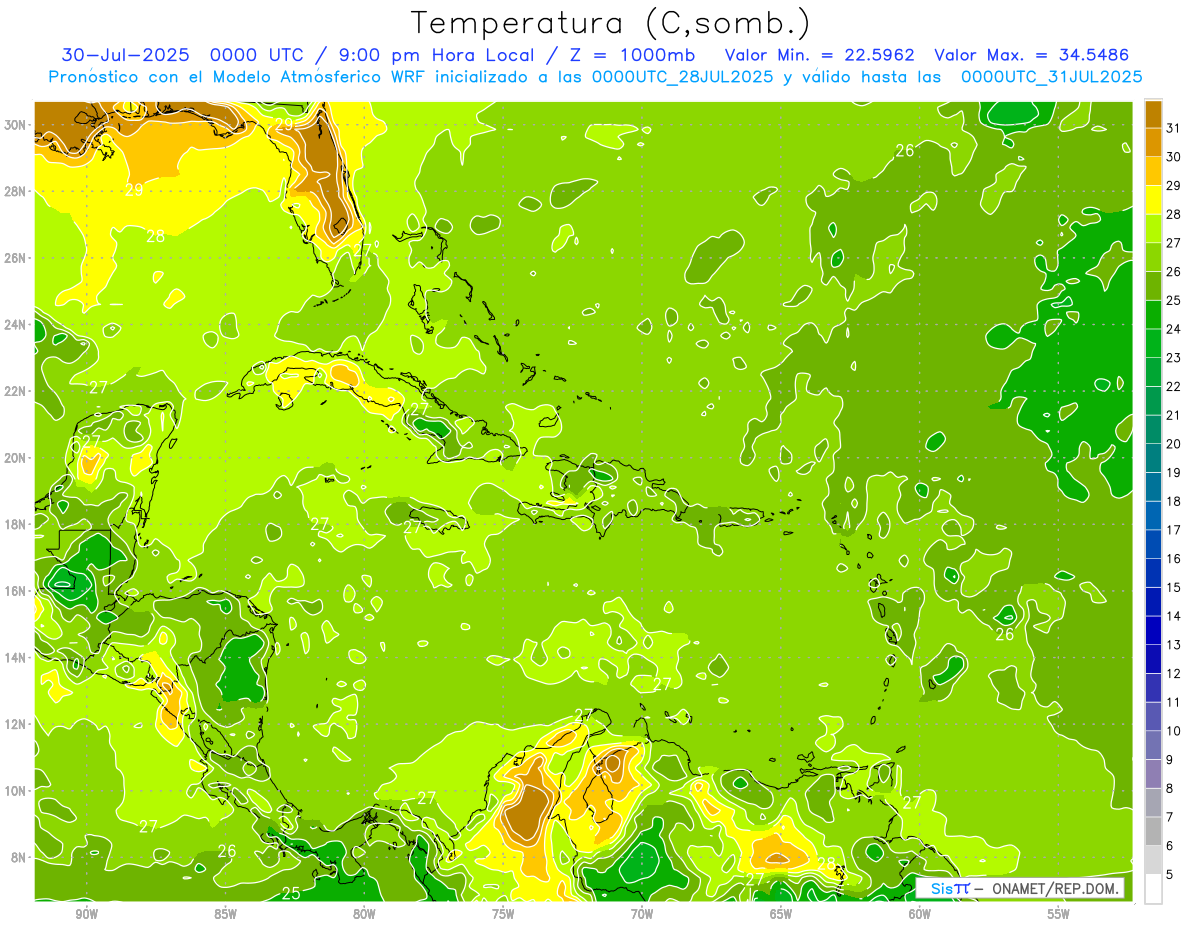Click the date '30-Jul-2025' in the header
Viewport: 1200px width, 927px height.
124,54
